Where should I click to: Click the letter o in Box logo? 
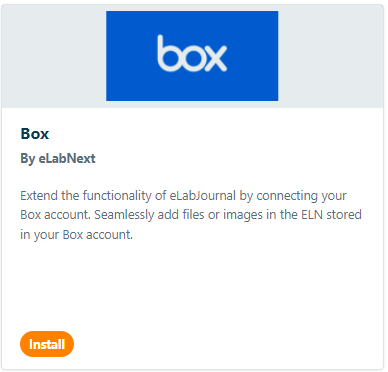click(x=191, y=59)
